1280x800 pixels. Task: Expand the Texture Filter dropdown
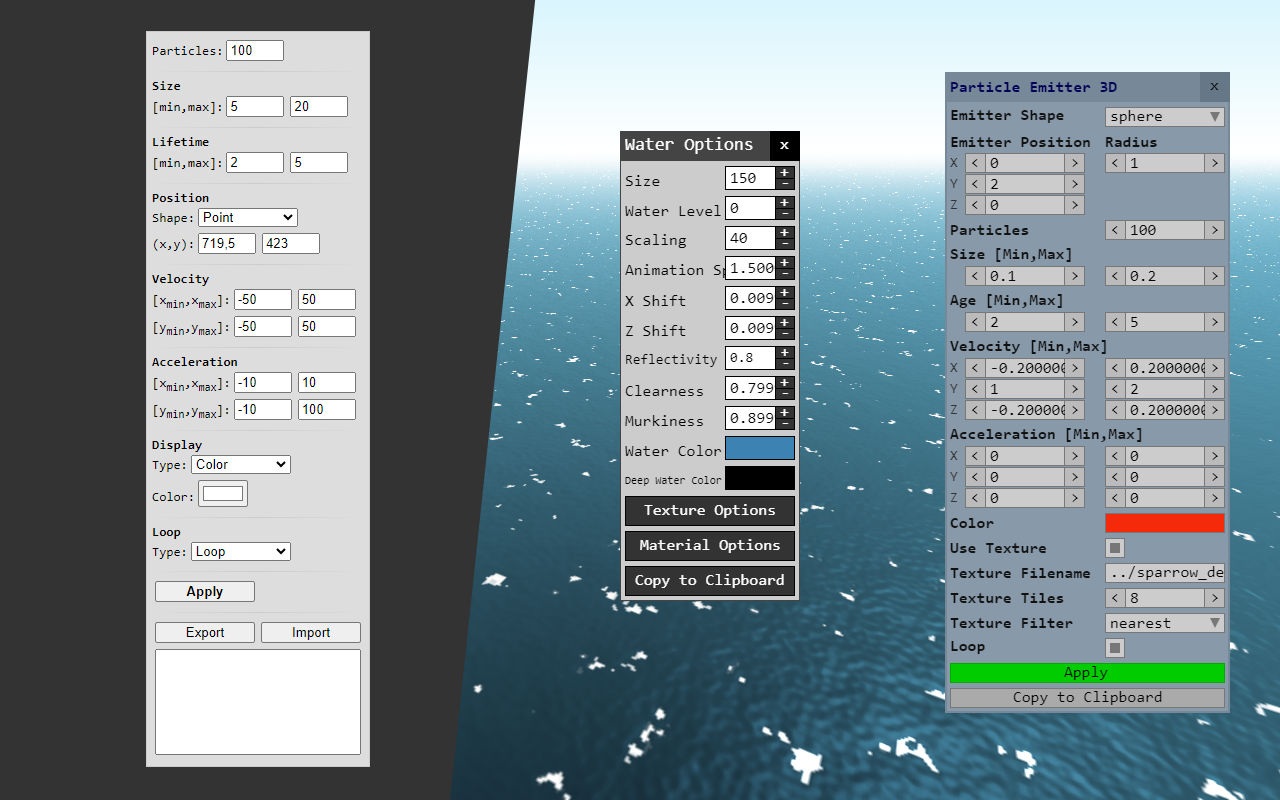pos(1164,623)
